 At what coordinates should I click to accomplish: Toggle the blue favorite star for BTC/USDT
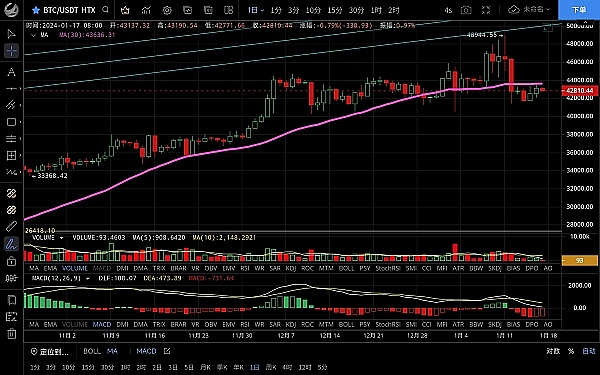(x=36, y=10)
